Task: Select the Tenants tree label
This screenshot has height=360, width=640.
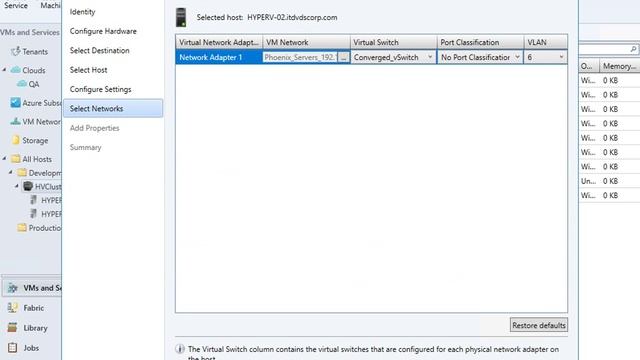Action: click(x=35, y=51)
